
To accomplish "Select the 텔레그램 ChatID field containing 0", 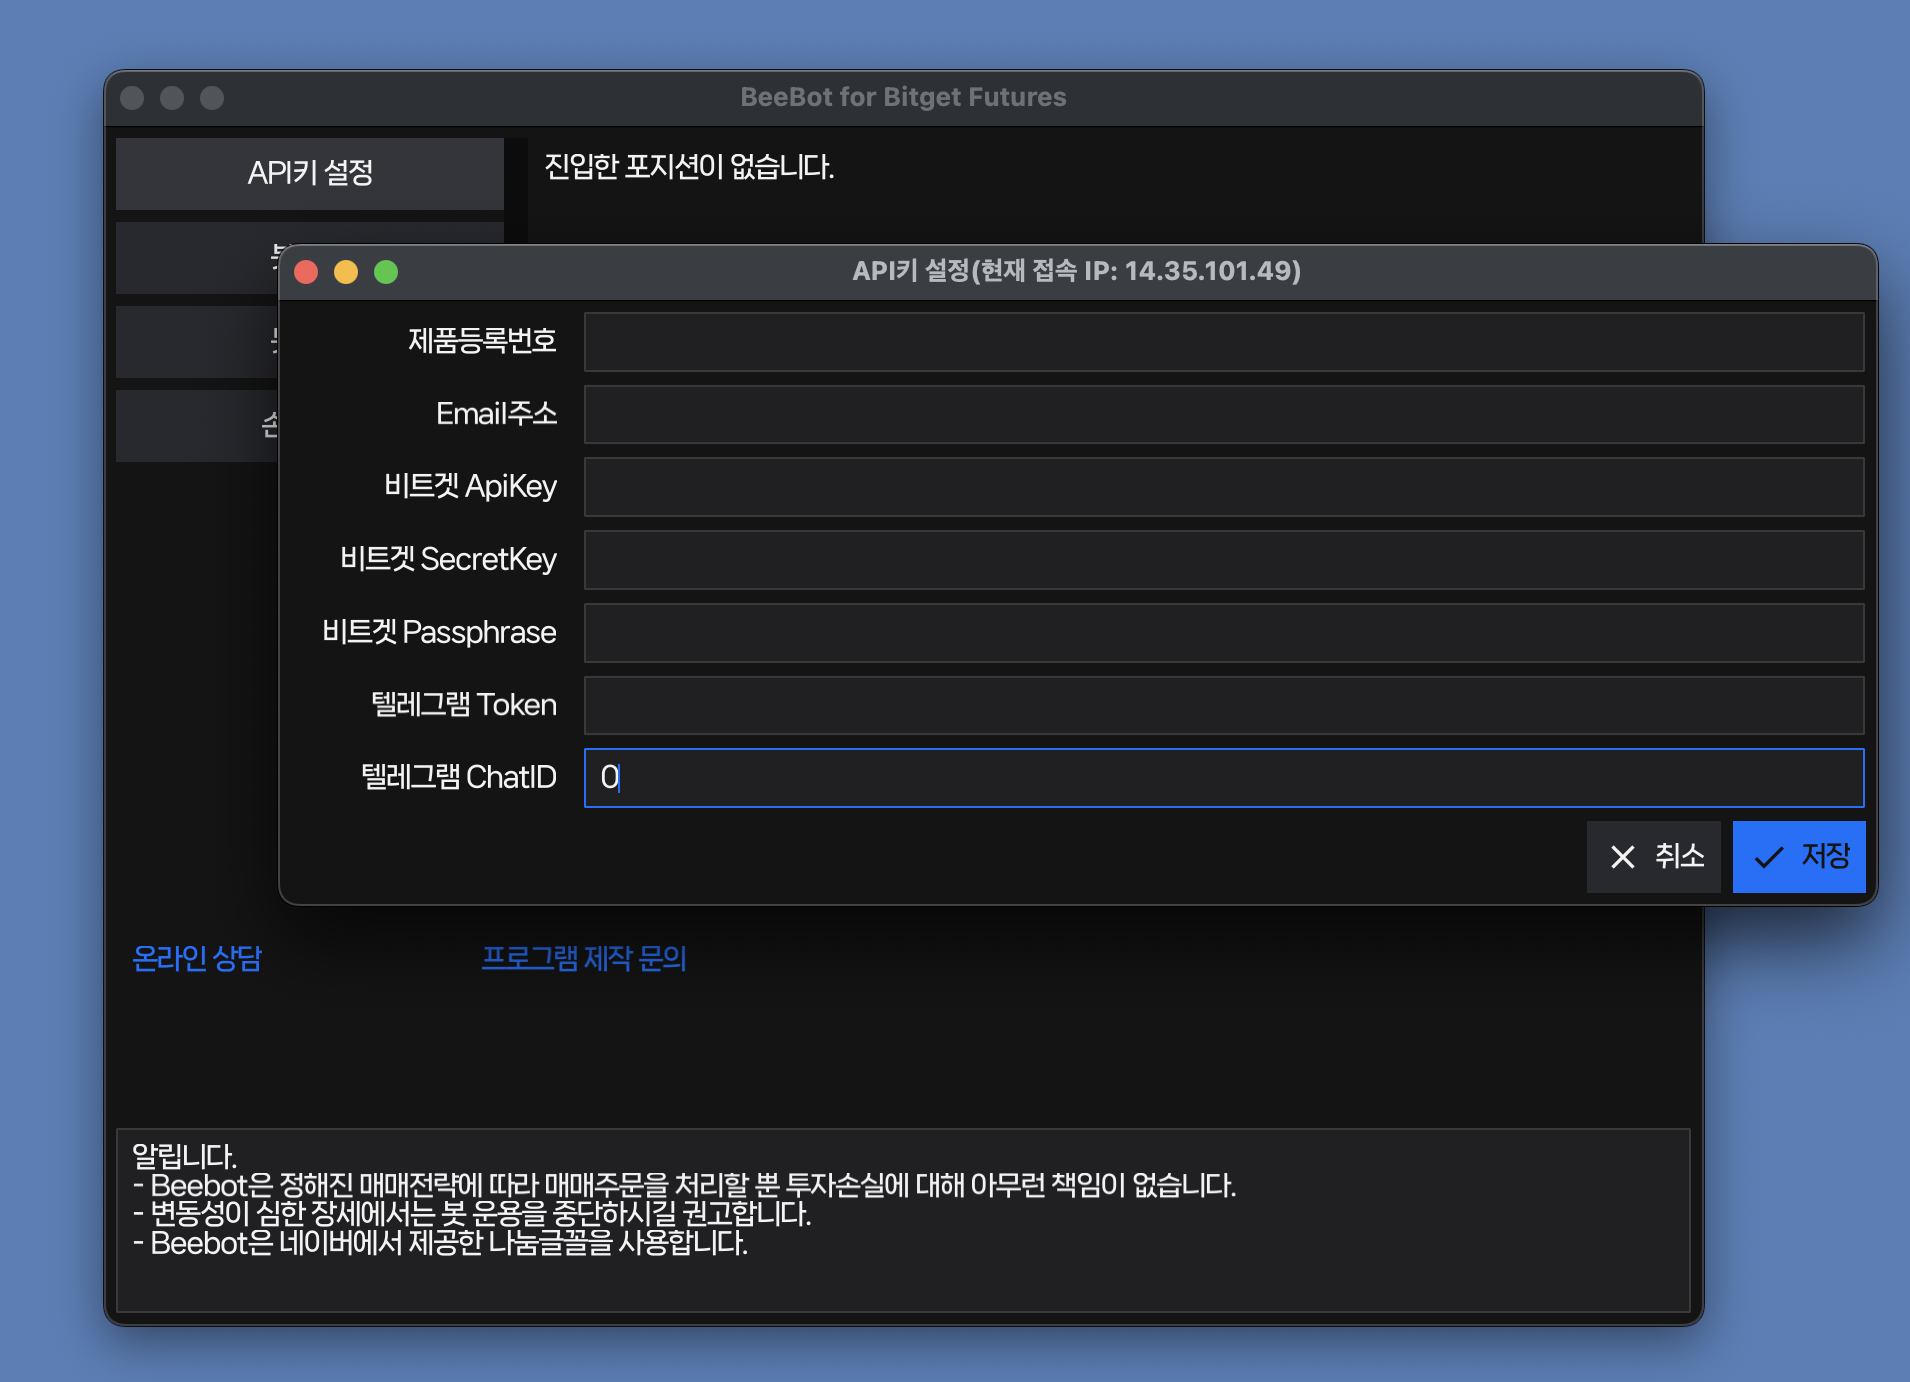I will point(1223,778).
